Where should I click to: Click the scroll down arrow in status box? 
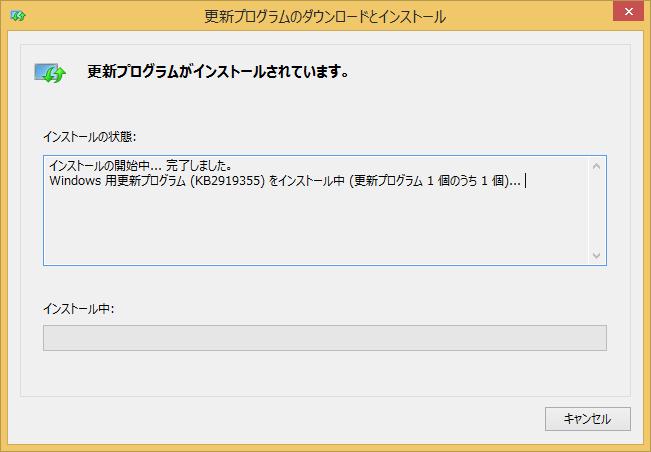point(597,255)
